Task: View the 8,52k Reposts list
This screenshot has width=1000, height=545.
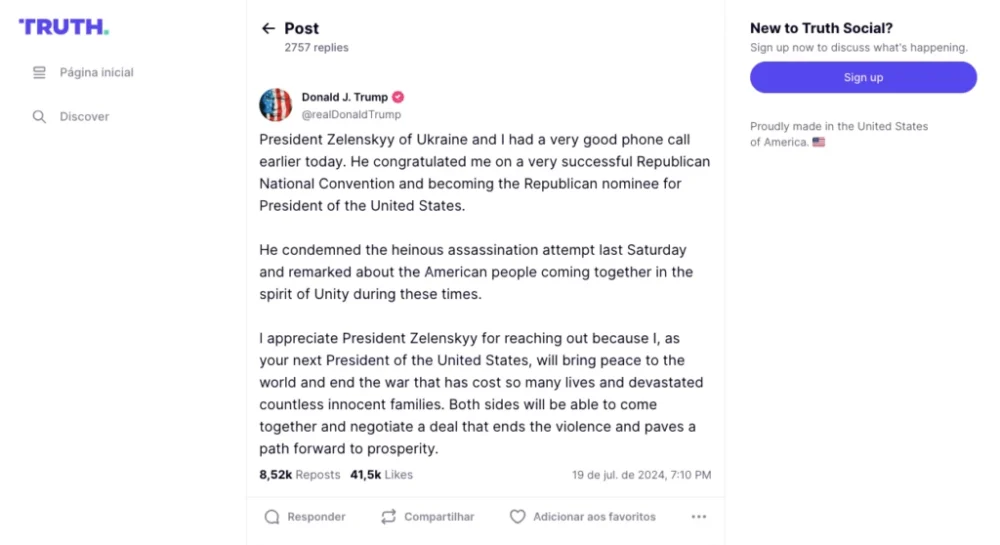Action: click(x=299, y=475)
